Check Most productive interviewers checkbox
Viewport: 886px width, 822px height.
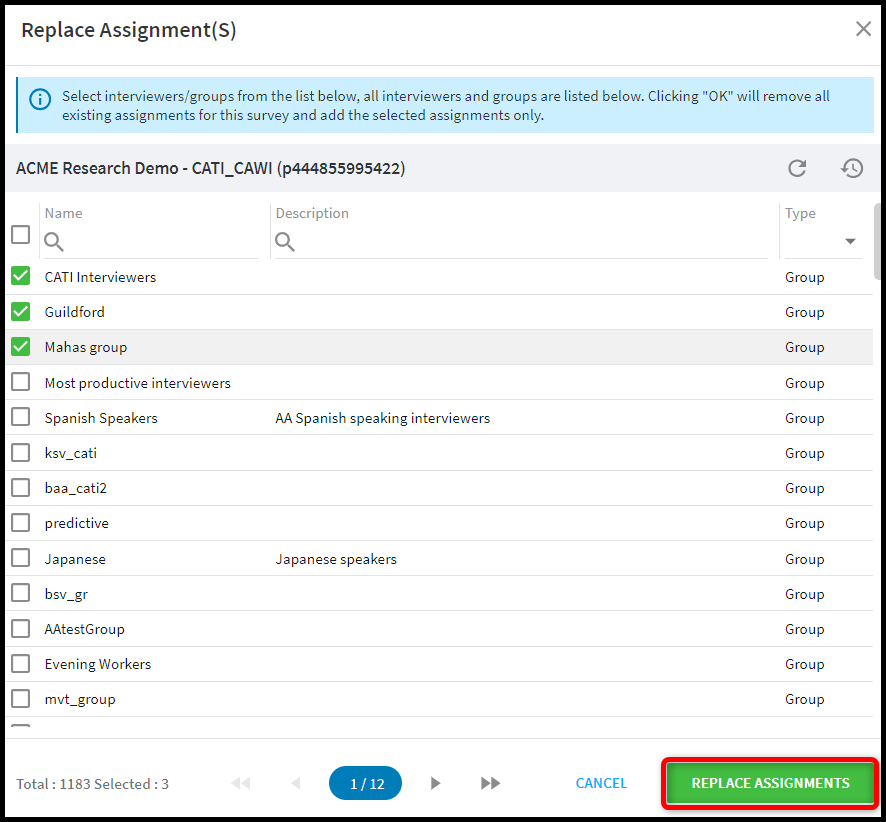(x=21, y=382)
